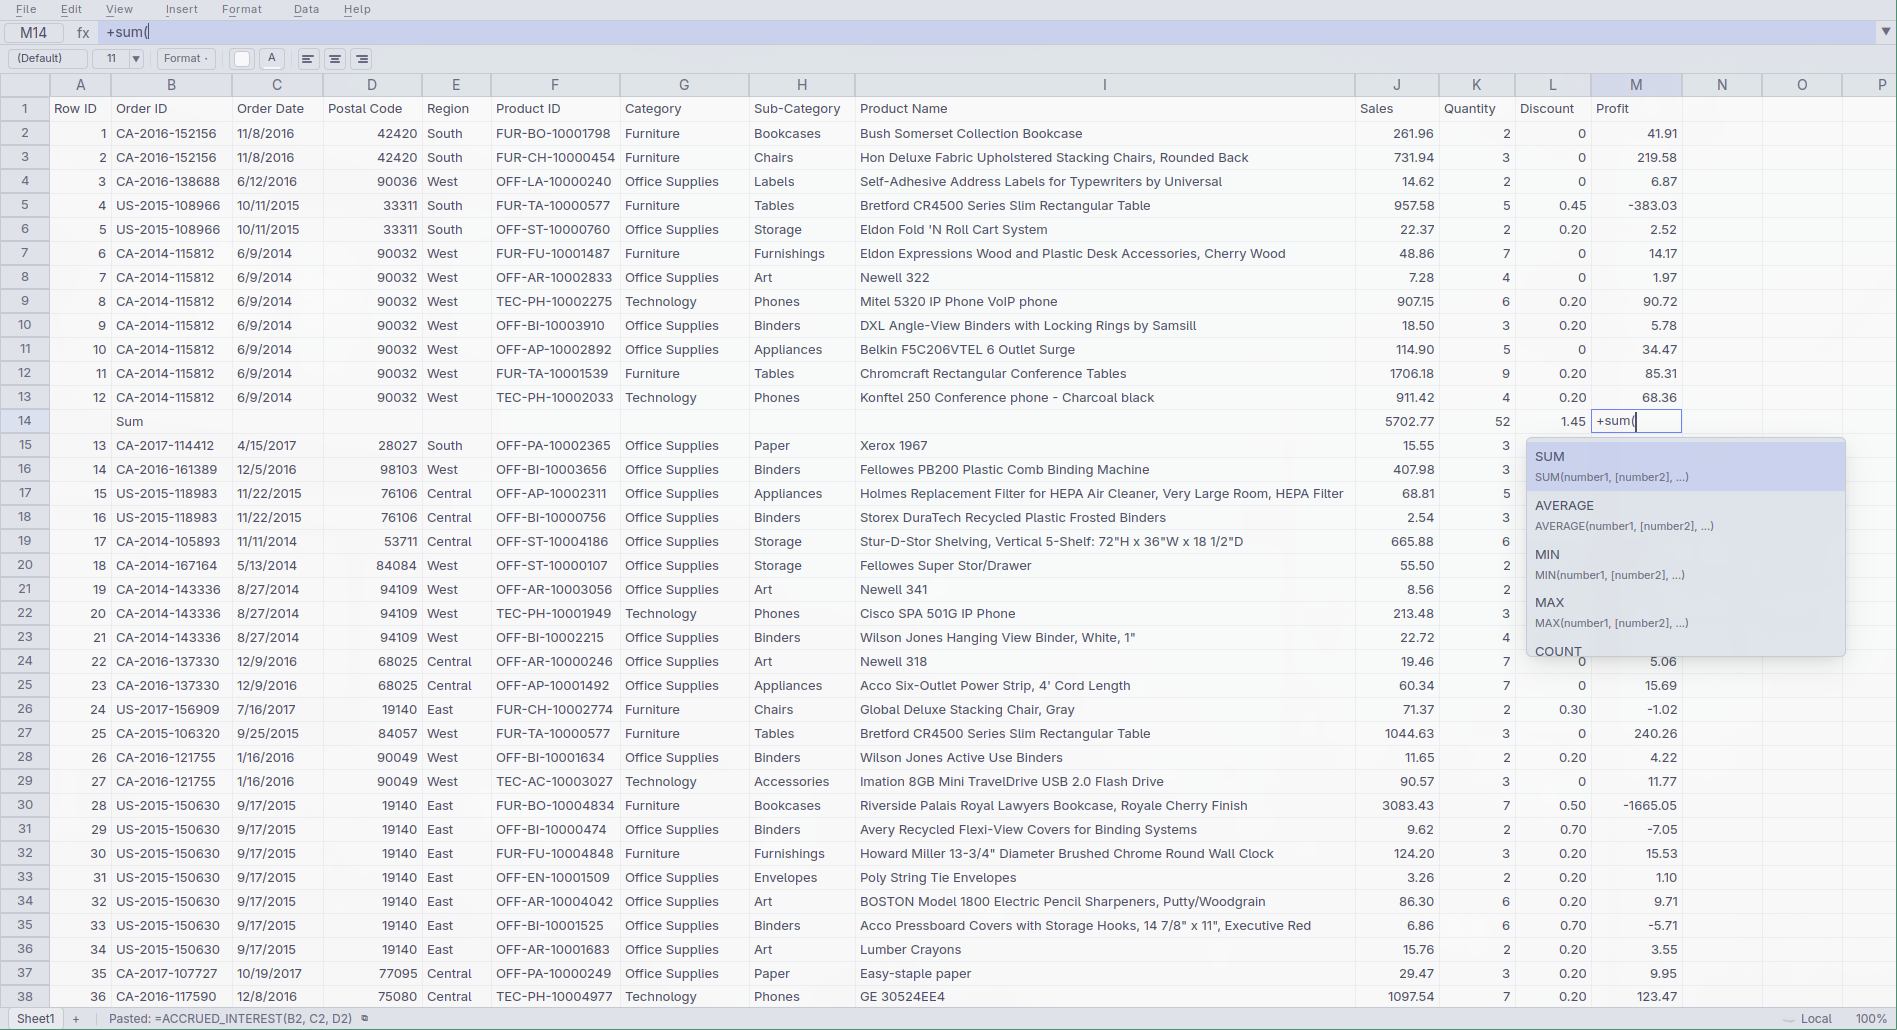Screen dimensions: 1897x1030
Task: Open the Insert menu
Action: click(182, 9)
